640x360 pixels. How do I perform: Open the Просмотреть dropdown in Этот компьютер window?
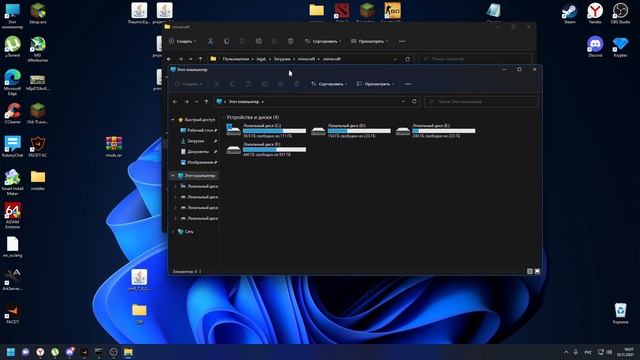[376, 84]
